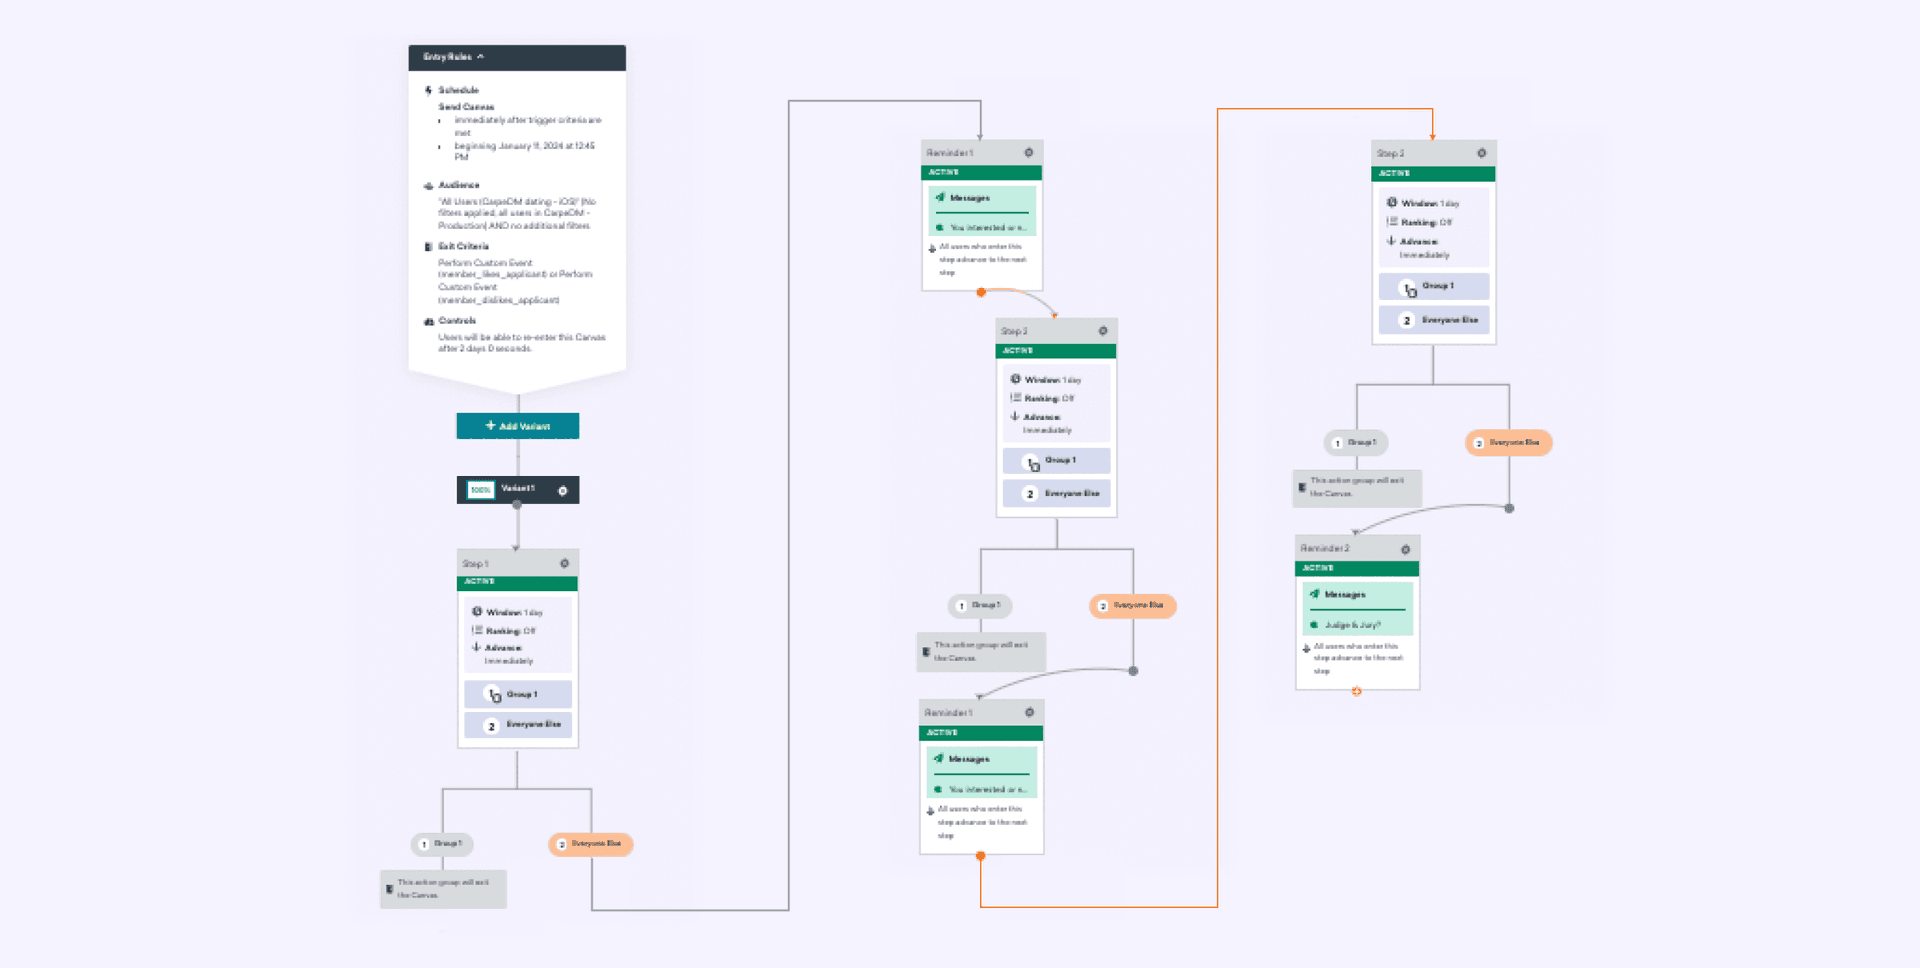This screenshot has width=1920, height=968.
Task: Select the Audience icon in the Entry Rules panel
Action: [x=429, y=185]
